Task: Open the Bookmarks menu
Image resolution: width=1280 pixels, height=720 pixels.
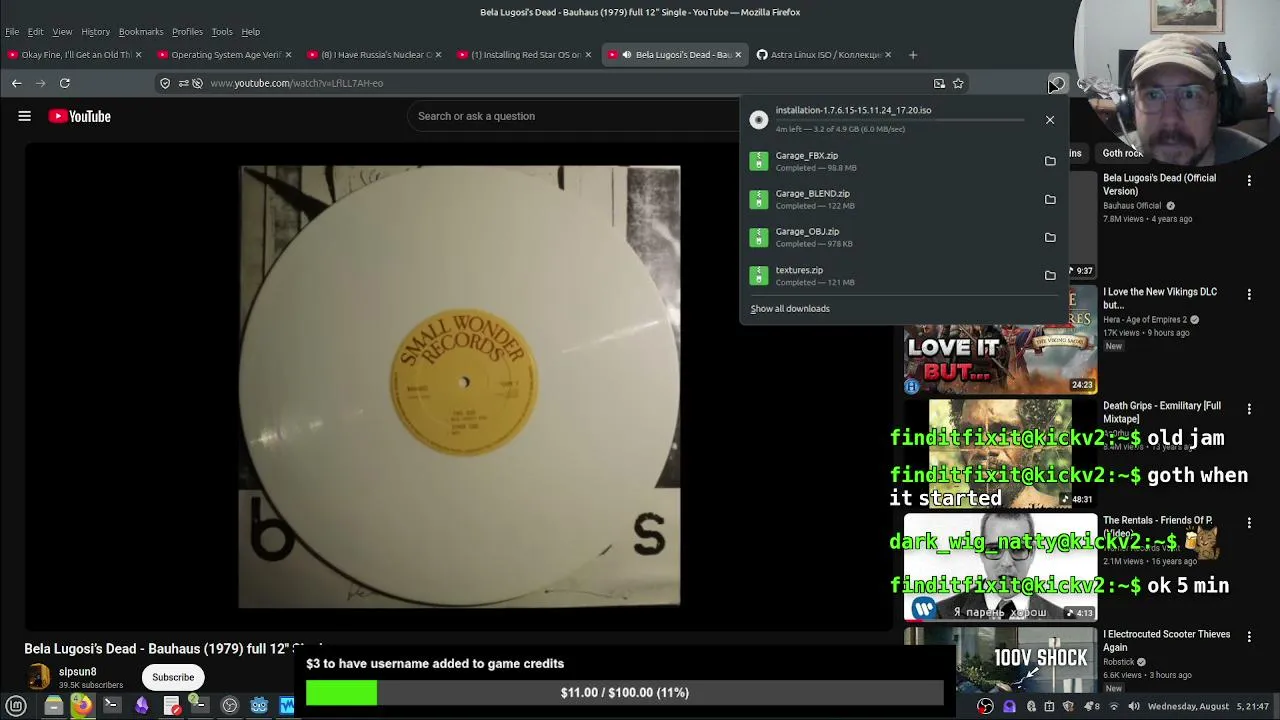Action: [x=141, y=32]
